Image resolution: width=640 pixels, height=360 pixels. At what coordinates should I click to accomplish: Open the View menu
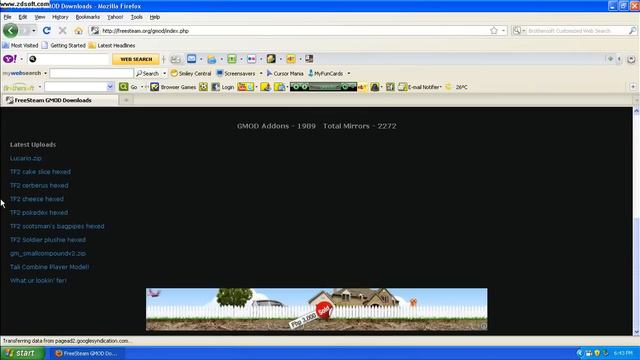[40, 17]
